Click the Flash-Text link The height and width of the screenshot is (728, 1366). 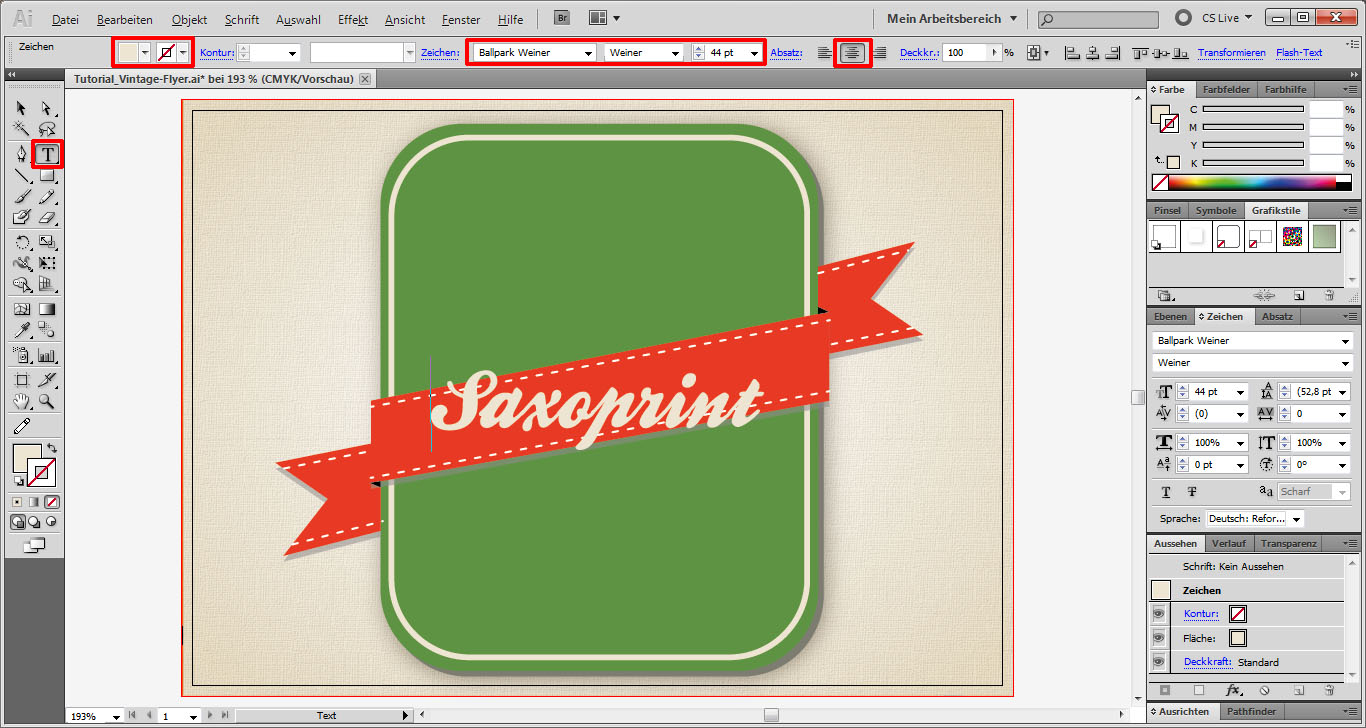point(1299,53)
